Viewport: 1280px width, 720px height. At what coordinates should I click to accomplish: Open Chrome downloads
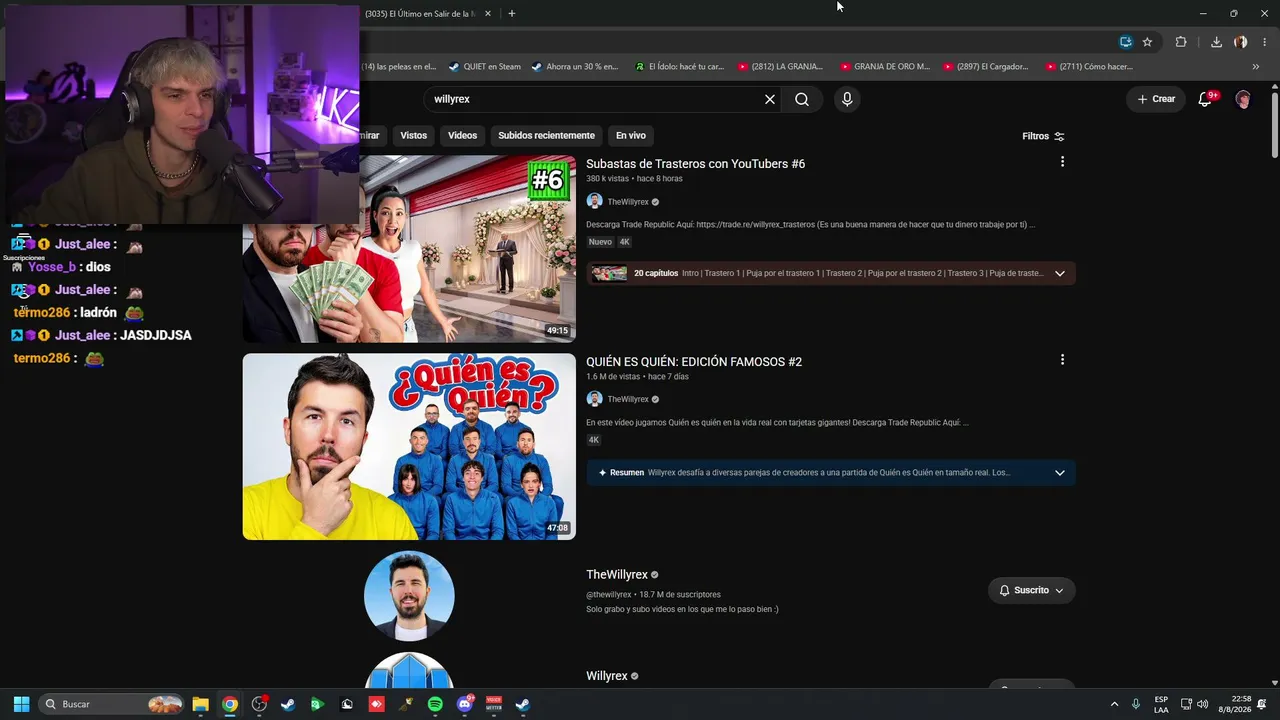click(x=1216, y=42)
